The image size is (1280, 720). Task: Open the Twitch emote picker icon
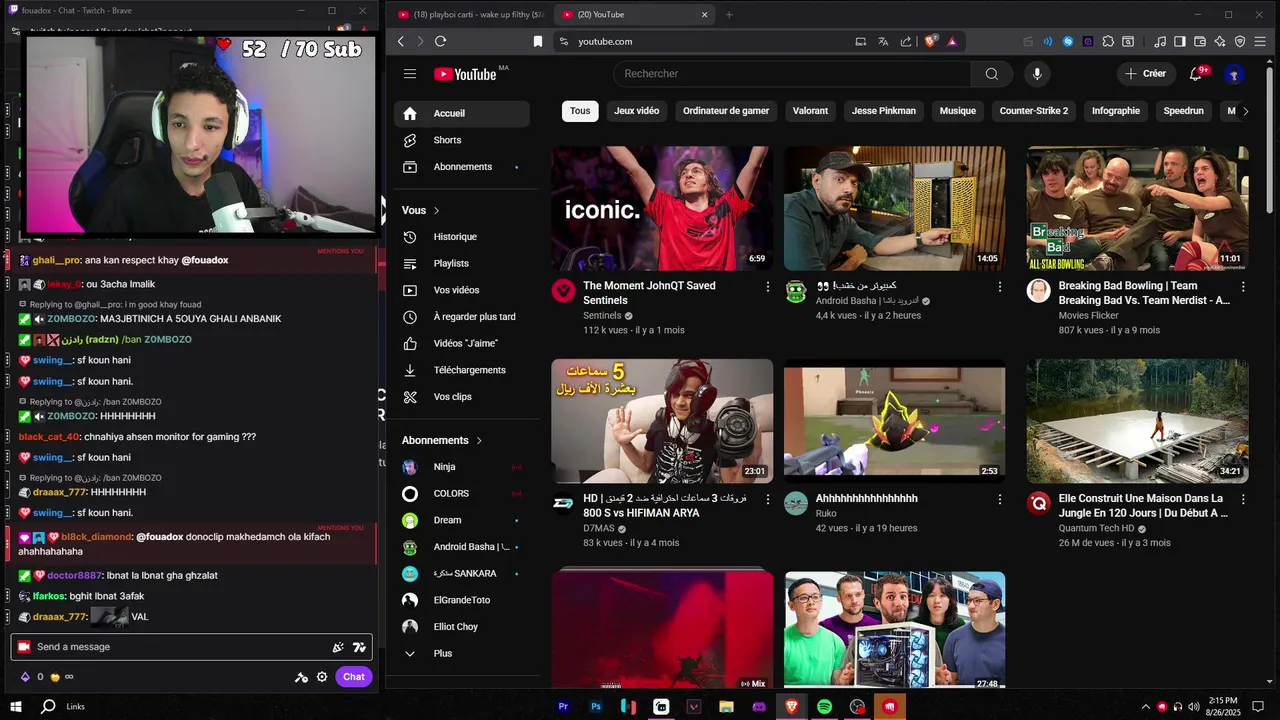coord(359,647)
